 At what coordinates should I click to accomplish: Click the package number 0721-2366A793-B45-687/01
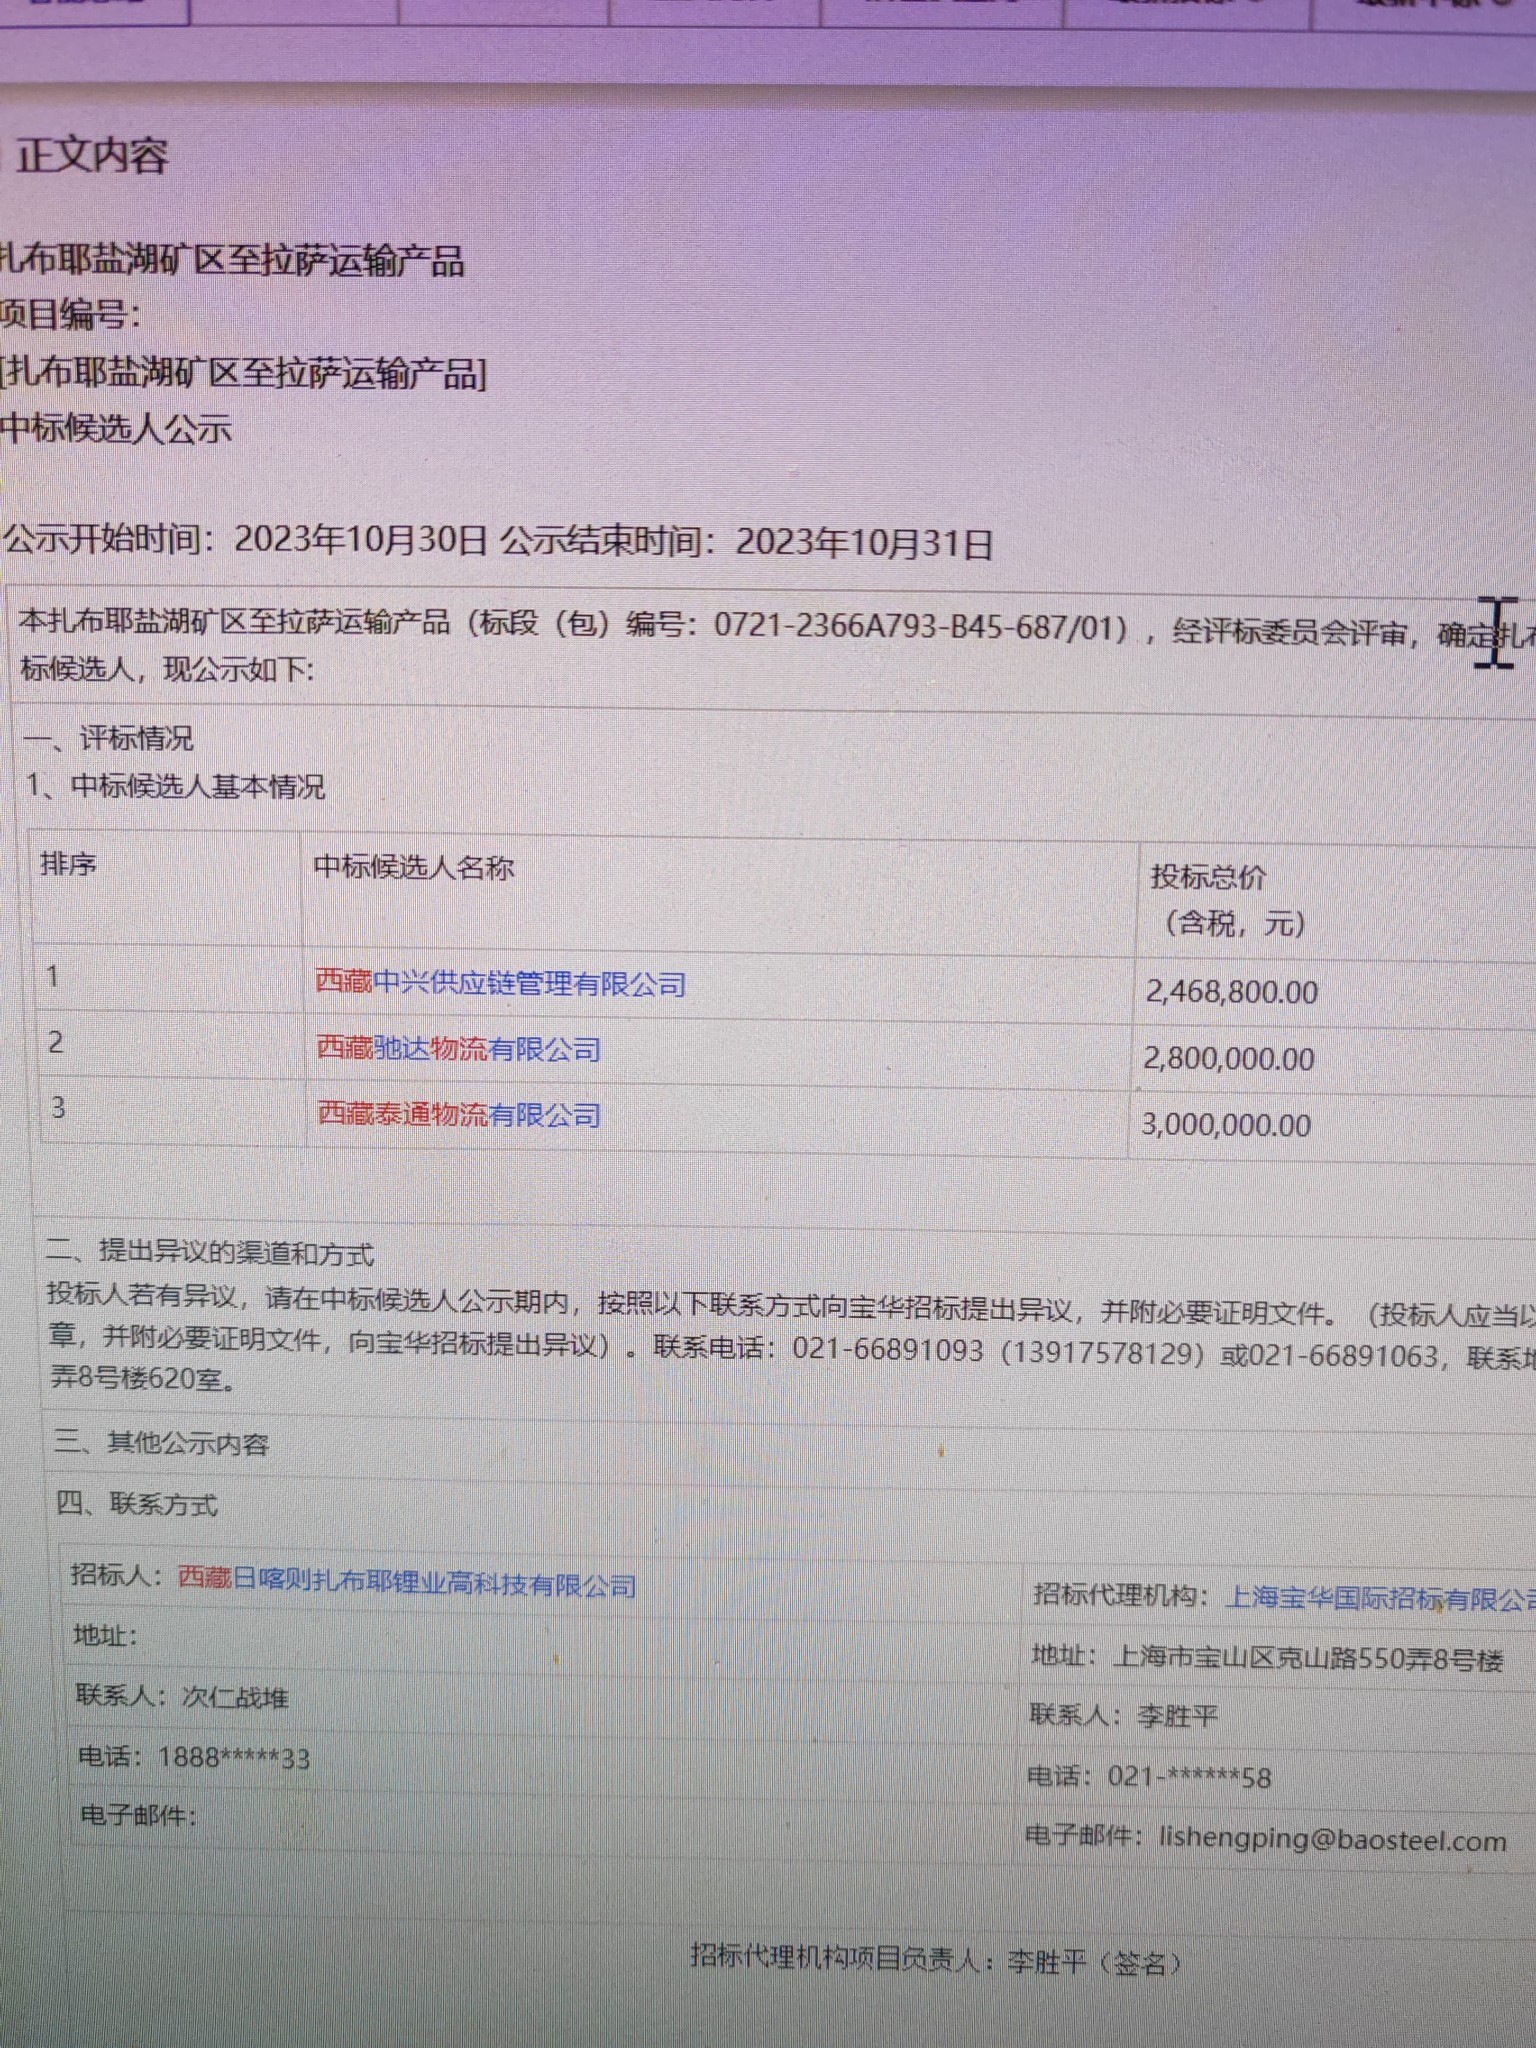pos(913,627)
